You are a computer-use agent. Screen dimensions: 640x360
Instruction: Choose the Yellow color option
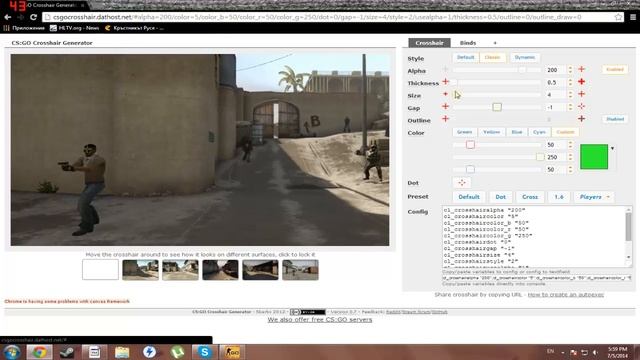point(491,132)
